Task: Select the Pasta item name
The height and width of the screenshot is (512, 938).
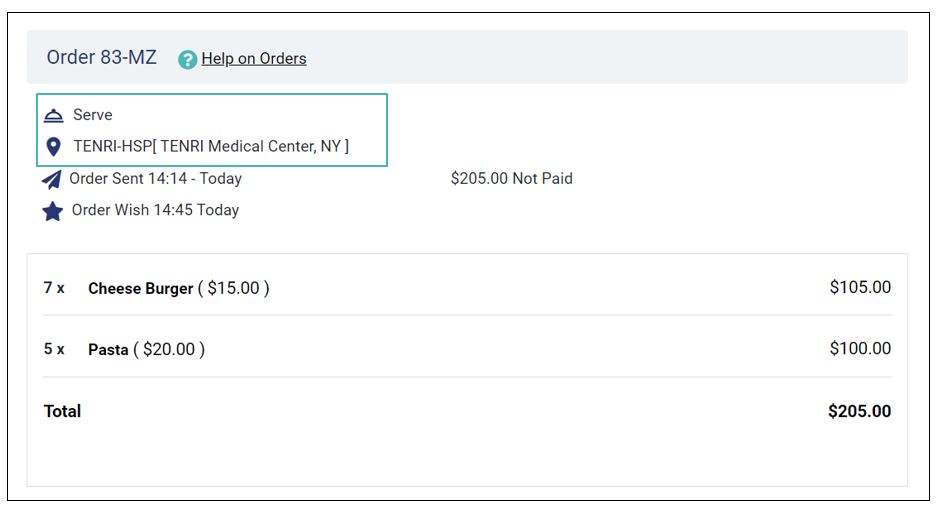Action: 108,349
